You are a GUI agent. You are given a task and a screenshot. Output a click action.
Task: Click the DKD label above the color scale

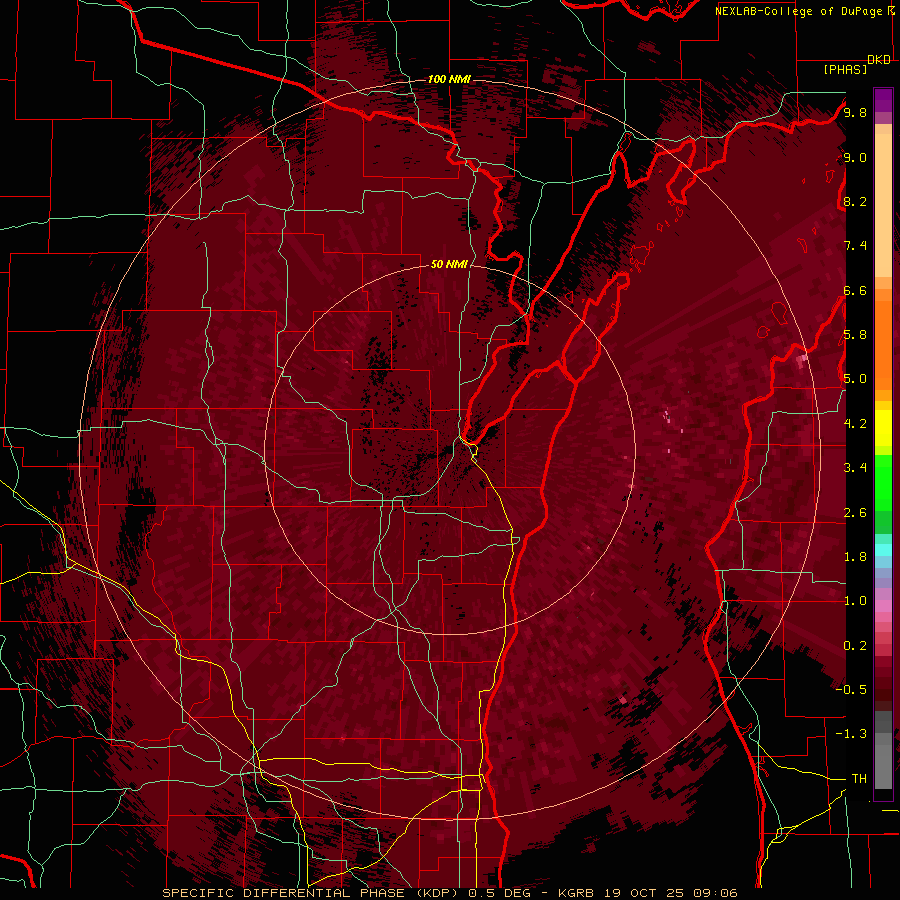coord(879,60)
